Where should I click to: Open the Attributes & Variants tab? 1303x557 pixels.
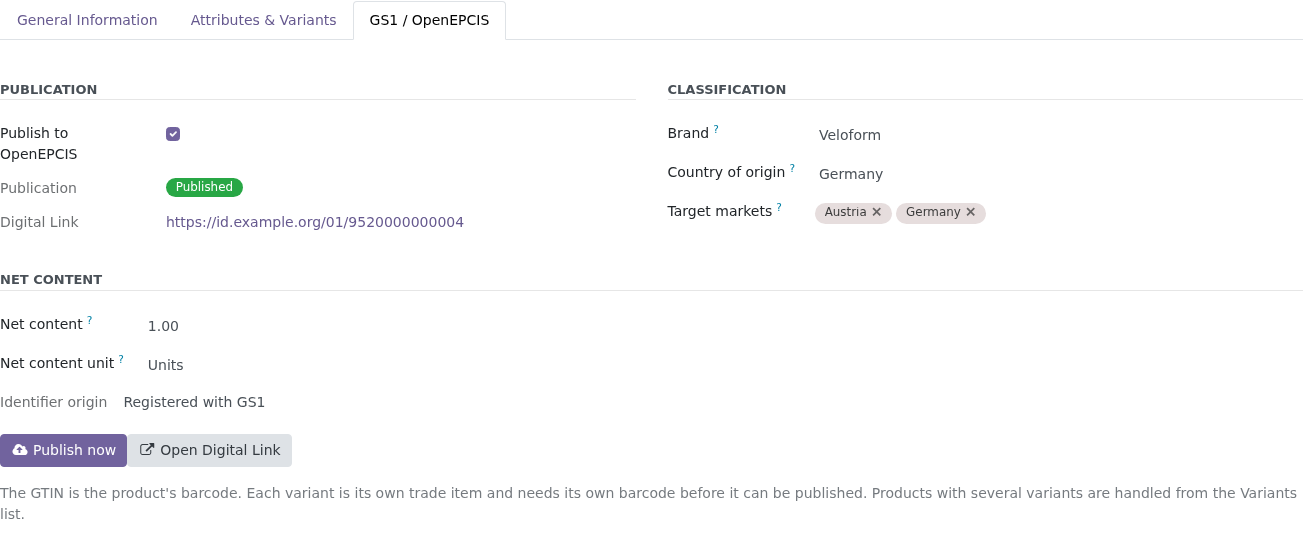click(x=263, y=20)
